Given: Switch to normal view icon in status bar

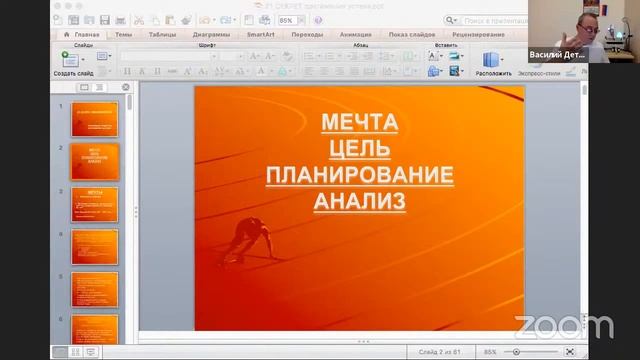Looking at the screenshot, I should 60,352.
